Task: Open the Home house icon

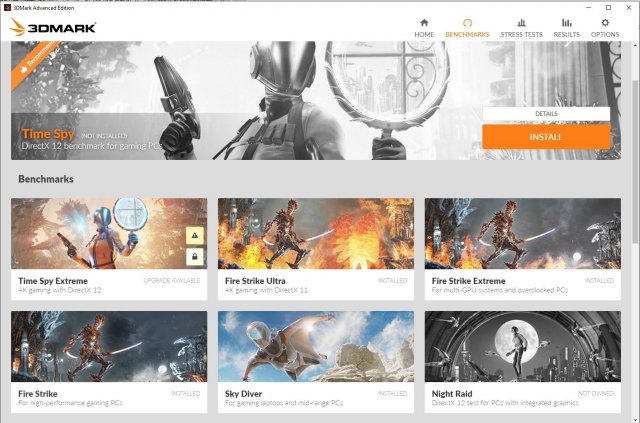Action: pyautogui.click(x=424, y=22)
